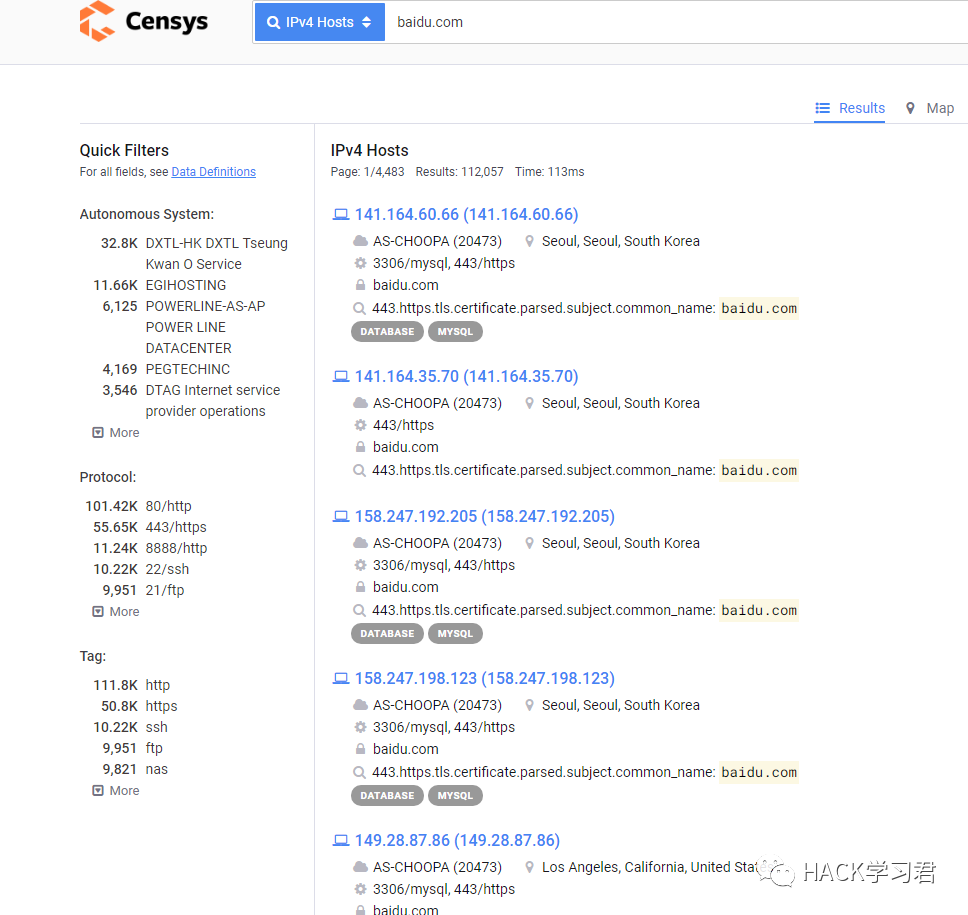The image size is (968, 915).
Task: Switch to the Results tab
Action: (849, 108)
